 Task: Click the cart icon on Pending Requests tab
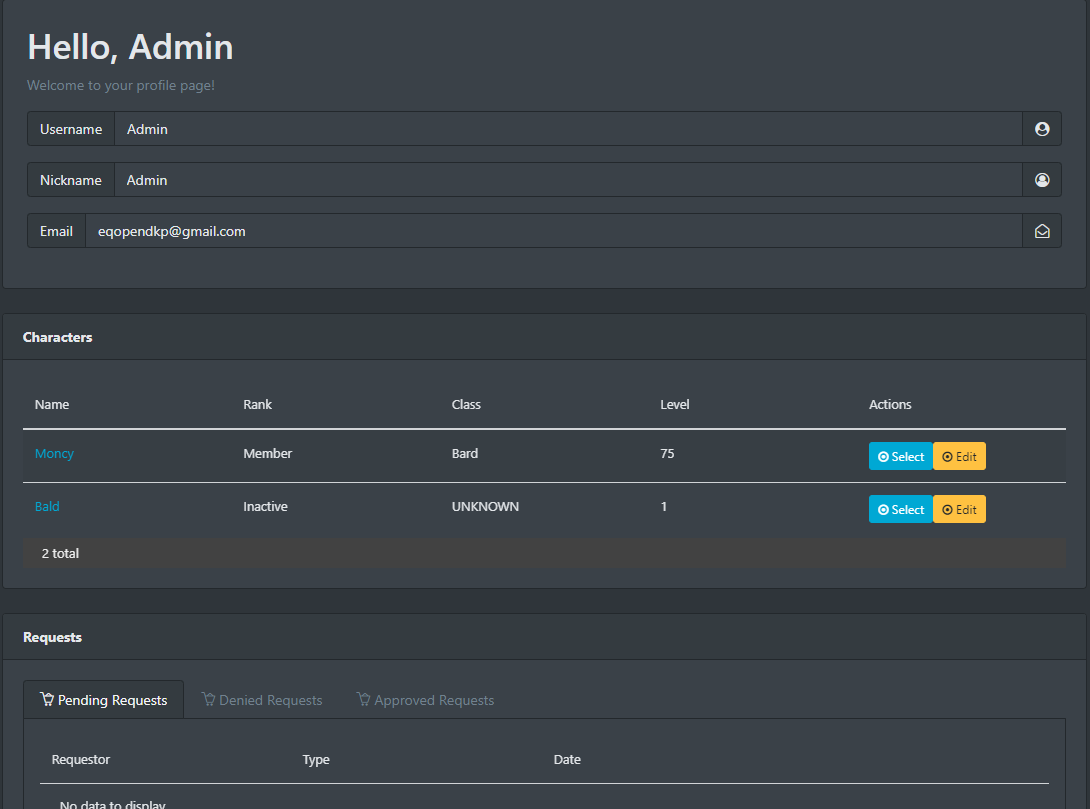47,699
